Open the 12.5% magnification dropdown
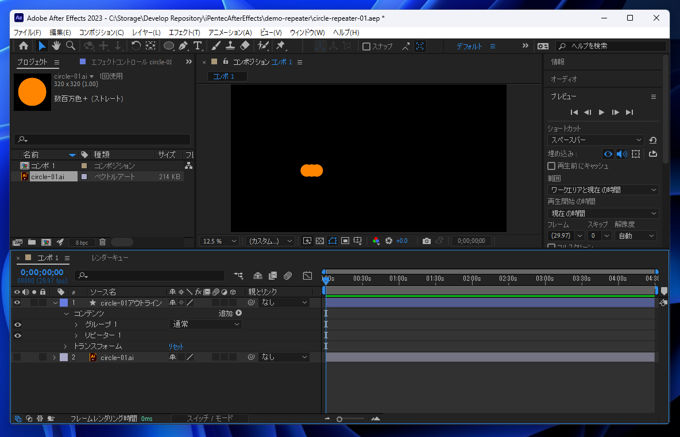 [220, 241]
